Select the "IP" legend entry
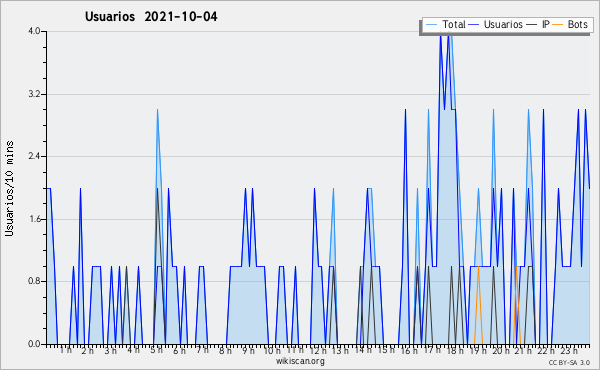The height and width of the screenshot is (370, 600). 545,24
